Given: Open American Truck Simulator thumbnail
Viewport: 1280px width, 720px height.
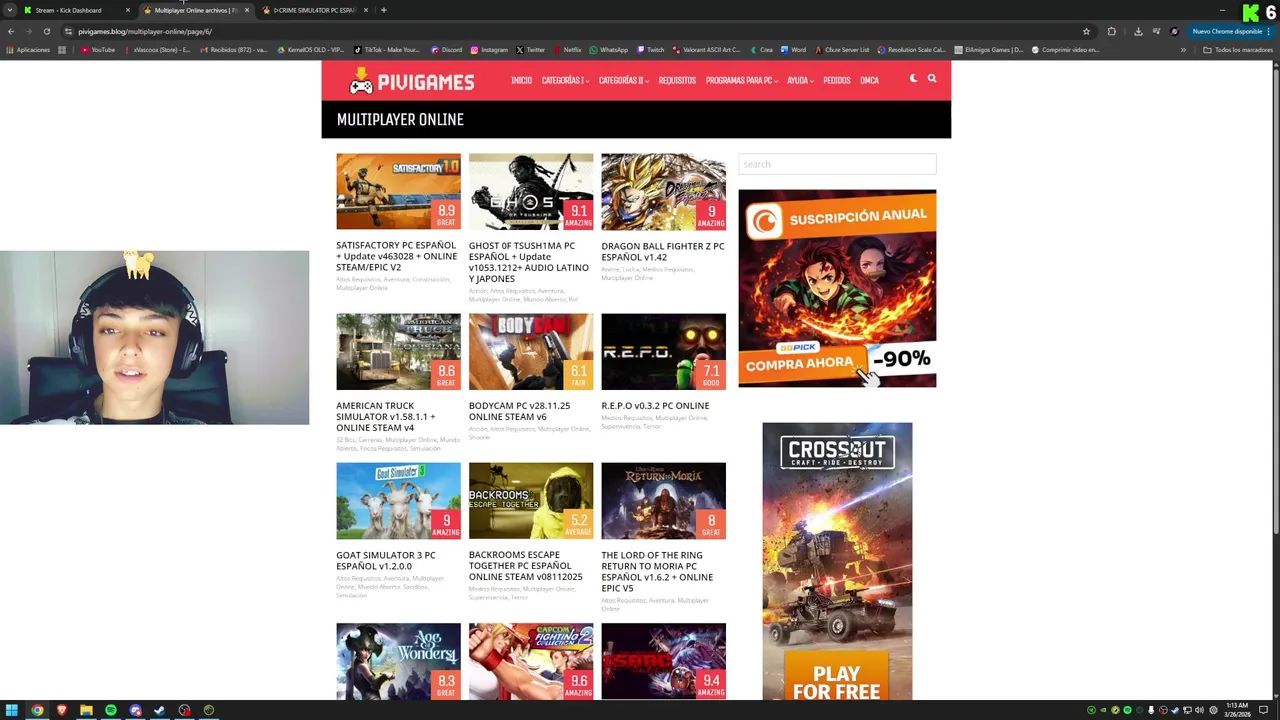Looking at the screenshot, I should 398,351.
